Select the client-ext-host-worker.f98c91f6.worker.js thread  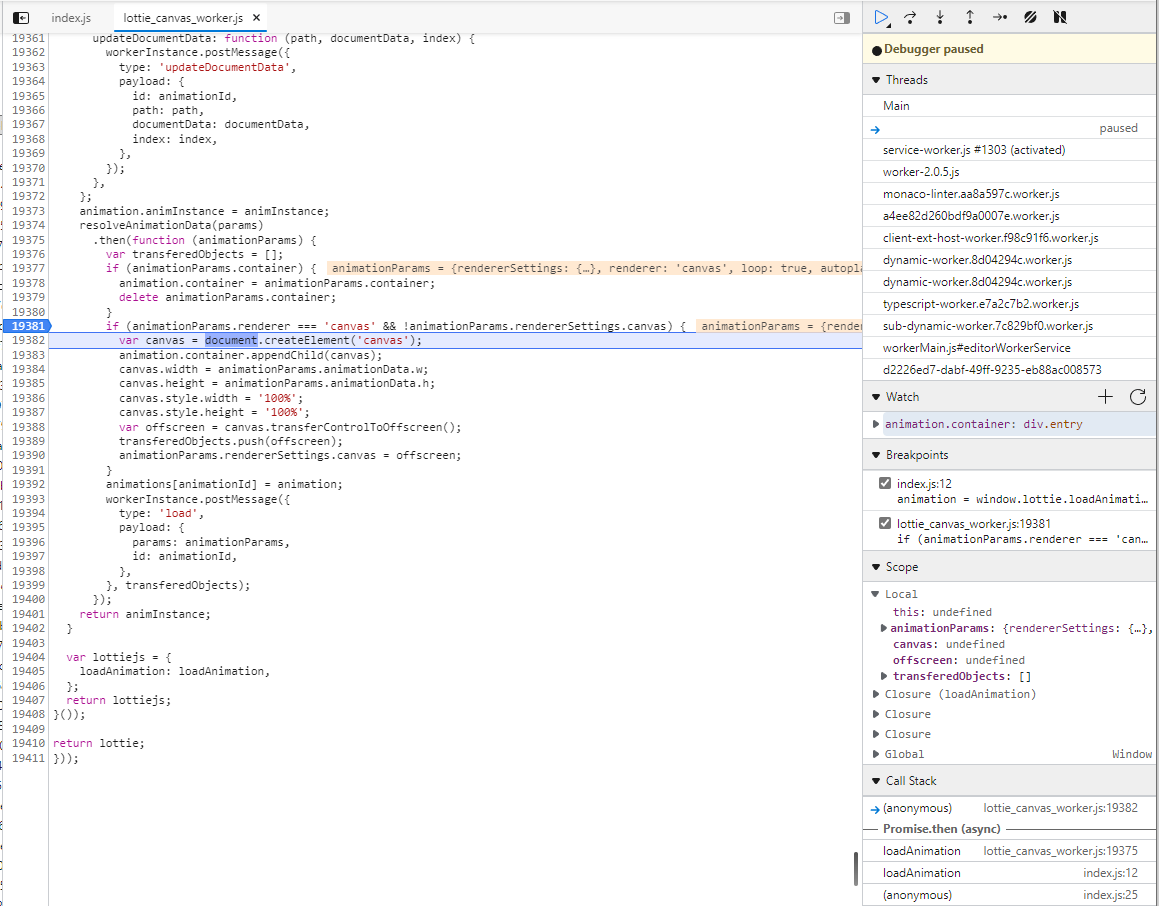(x=1010, y=238)
